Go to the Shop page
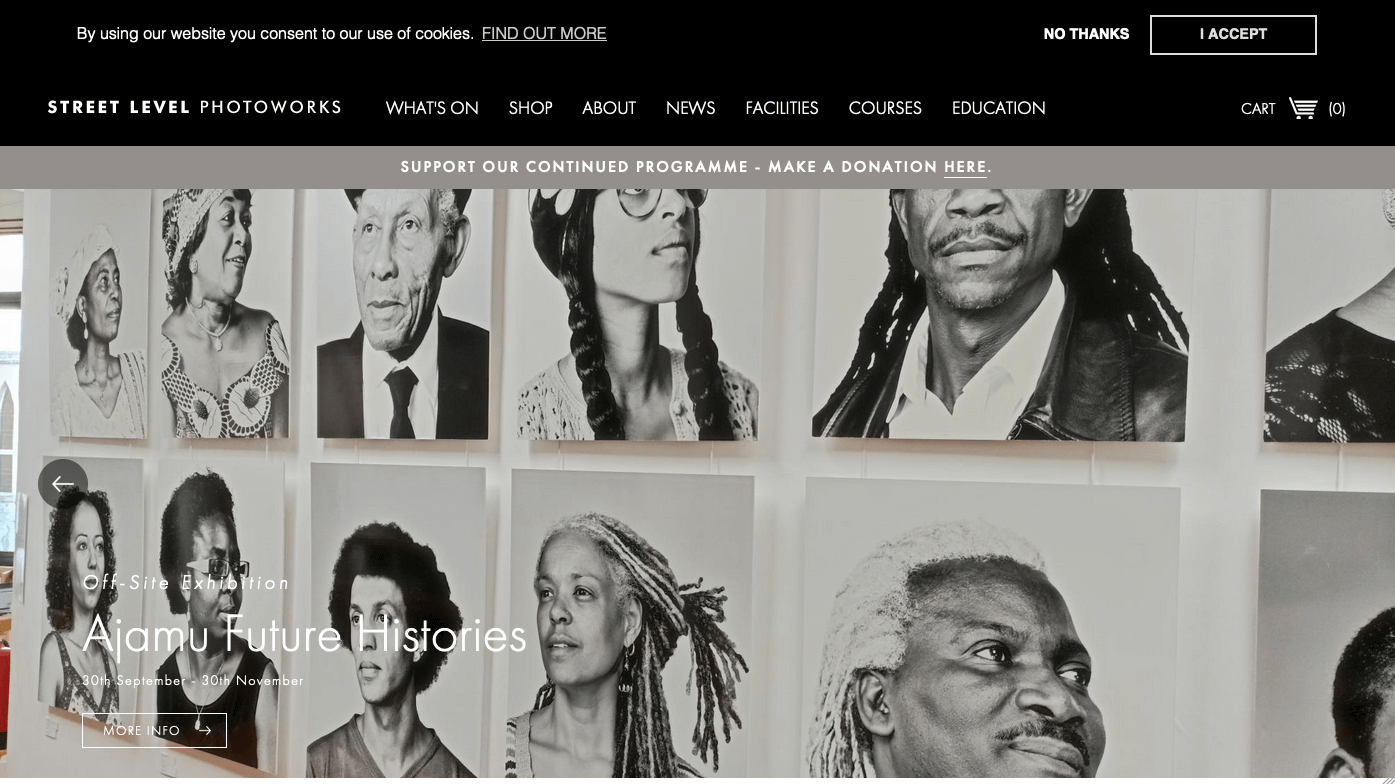The image size is (1395, 784). coord(530,108)
